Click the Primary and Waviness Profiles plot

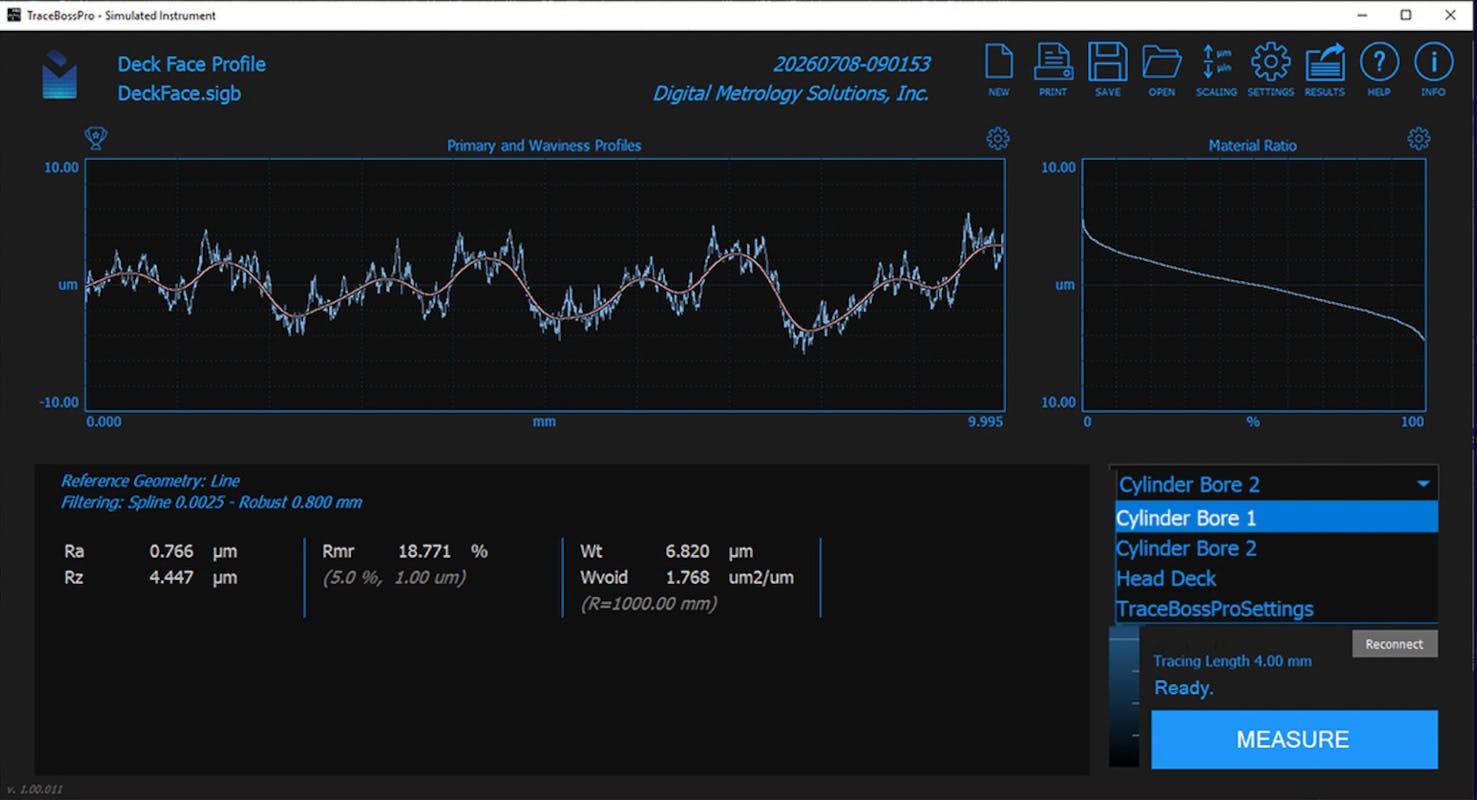[x=545, y=285]
